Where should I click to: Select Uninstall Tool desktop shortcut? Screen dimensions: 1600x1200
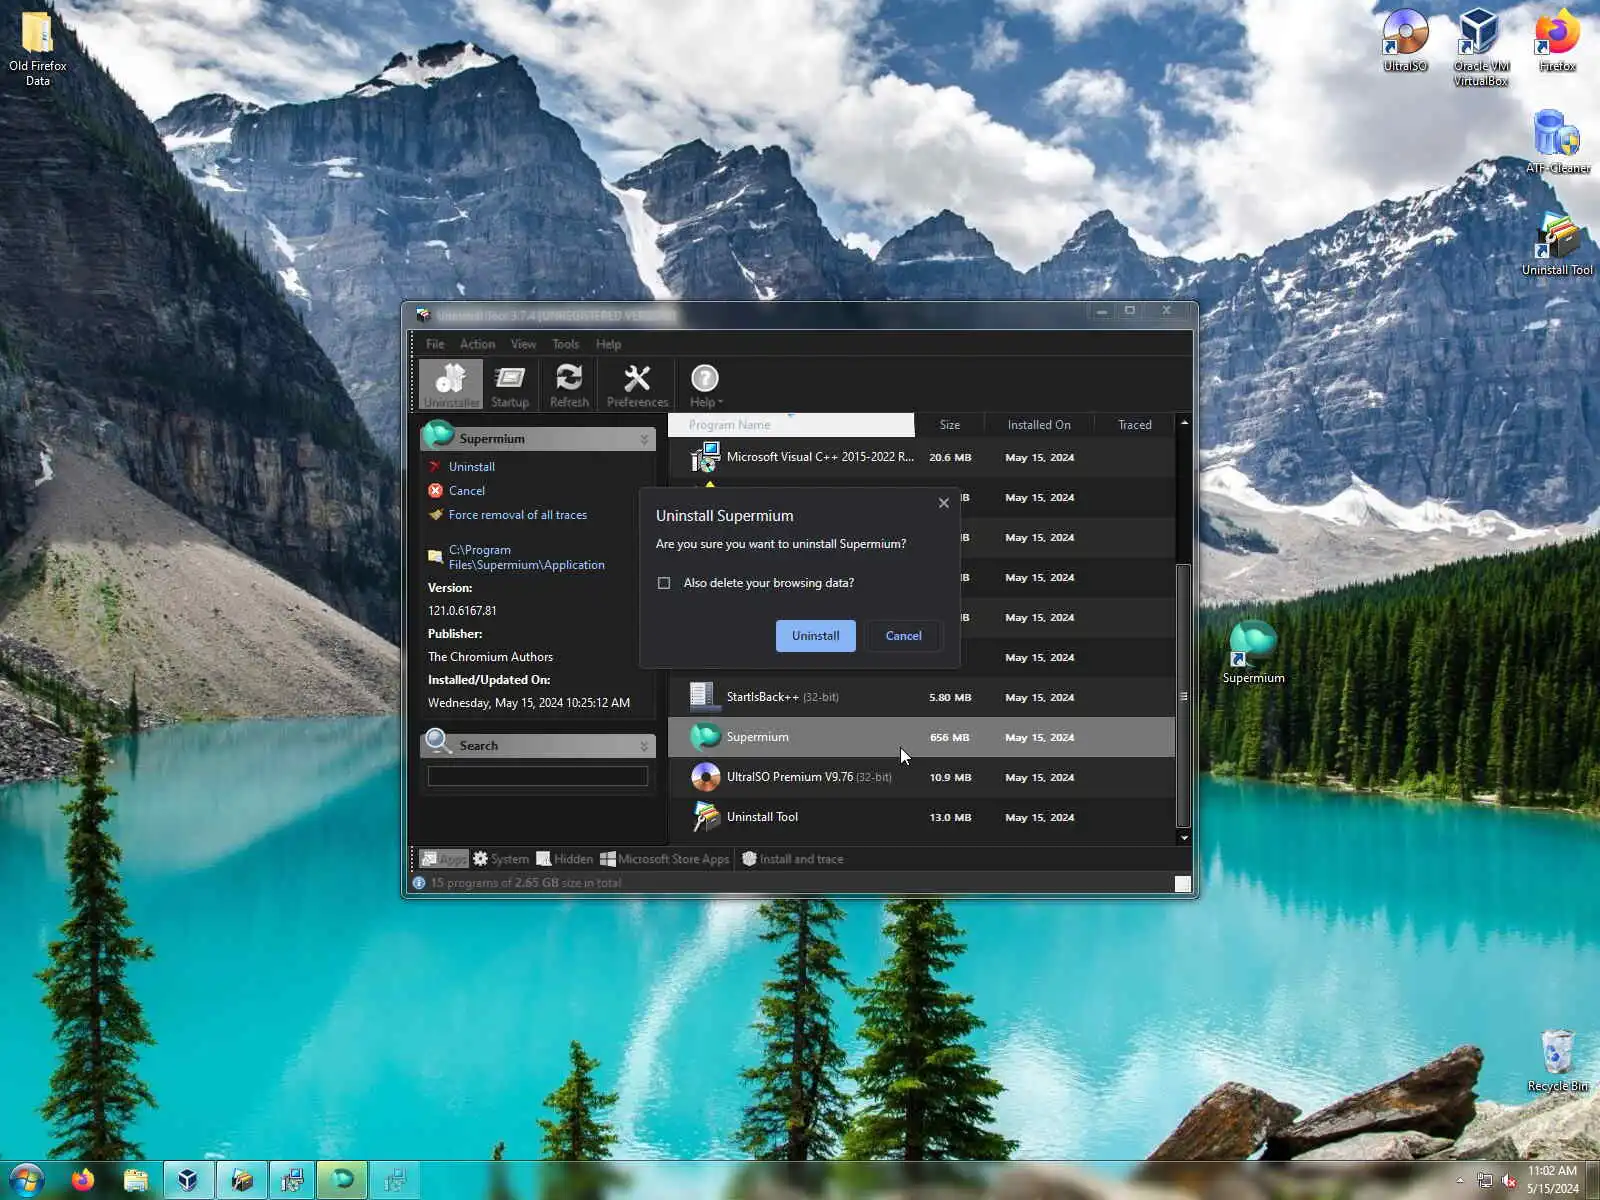pos(1557,244)
